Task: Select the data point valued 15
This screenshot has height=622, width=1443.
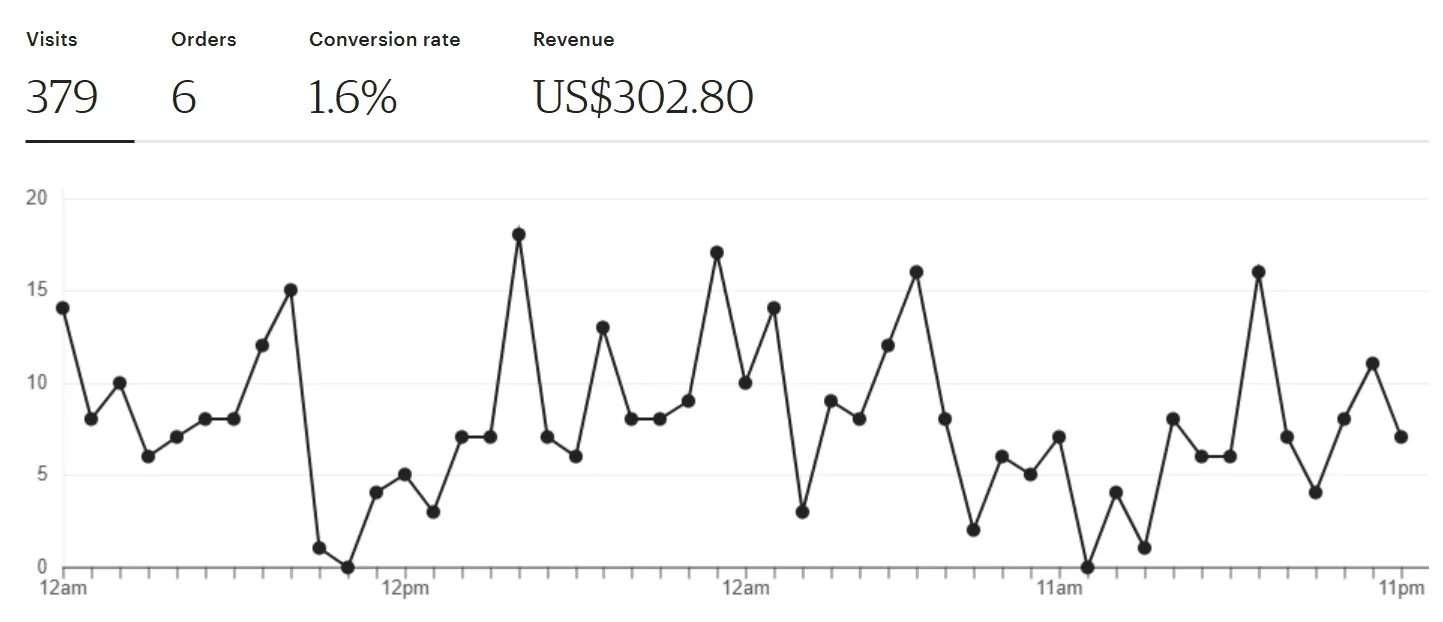Action: pyautogui.click(x=290, y=290)
